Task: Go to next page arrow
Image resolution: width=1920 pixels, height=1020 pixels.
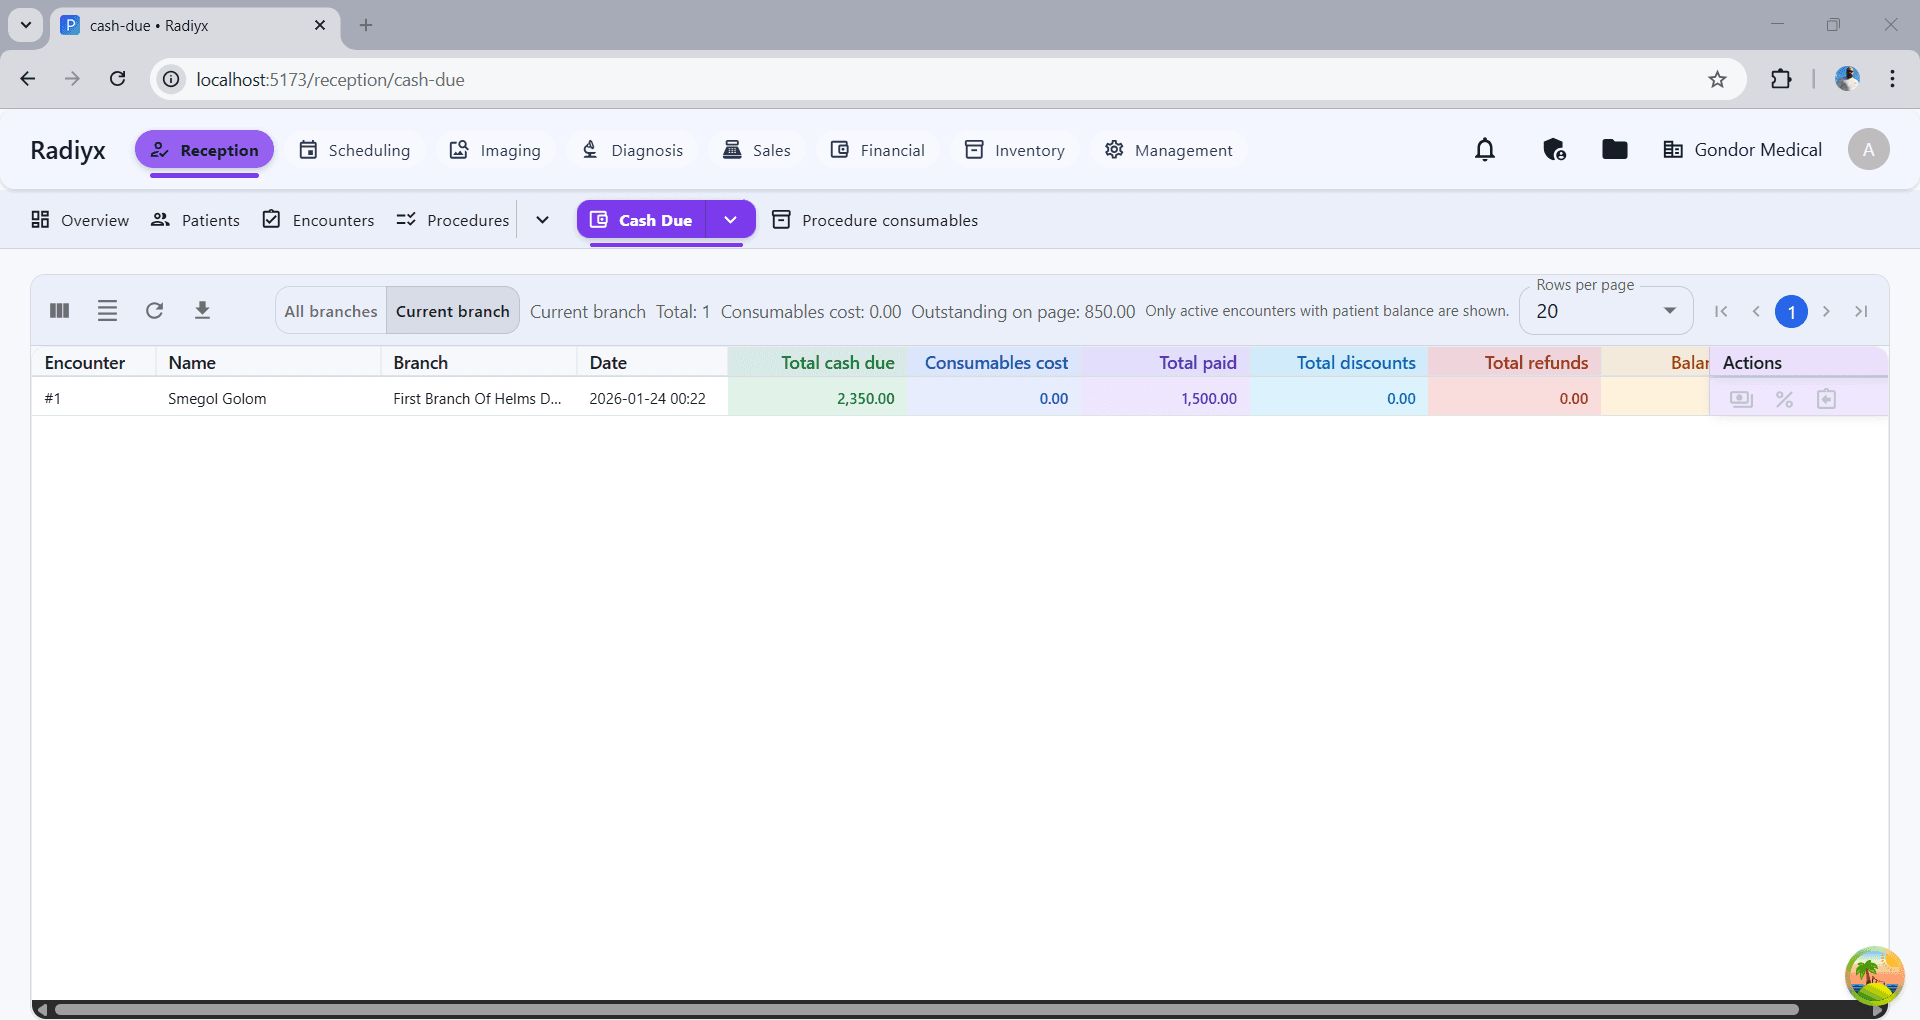Action: coord(1826,311)
